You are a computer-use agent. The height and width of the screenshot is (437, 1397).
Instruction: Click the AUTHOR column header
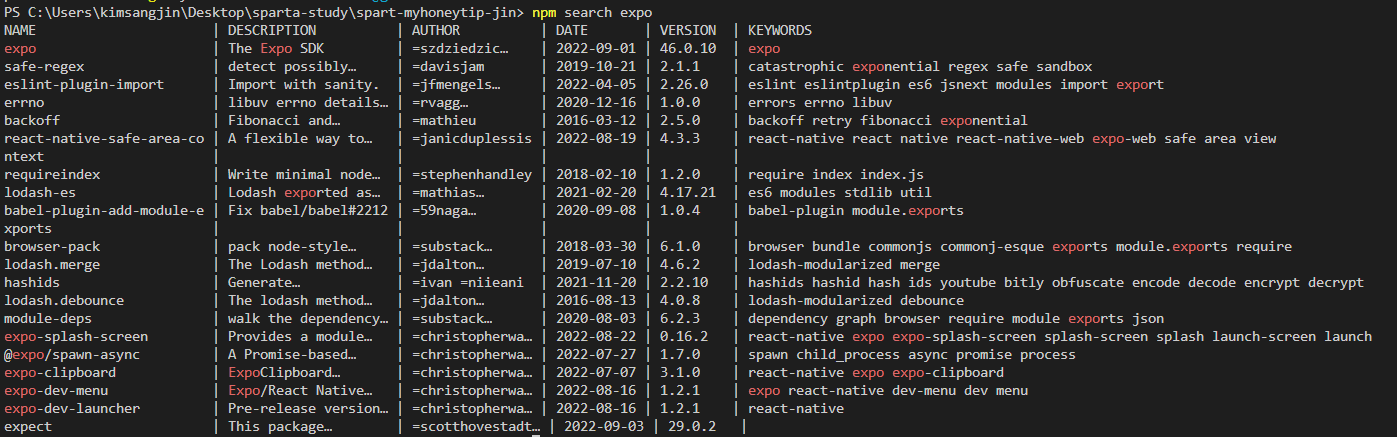click(435, 30)
